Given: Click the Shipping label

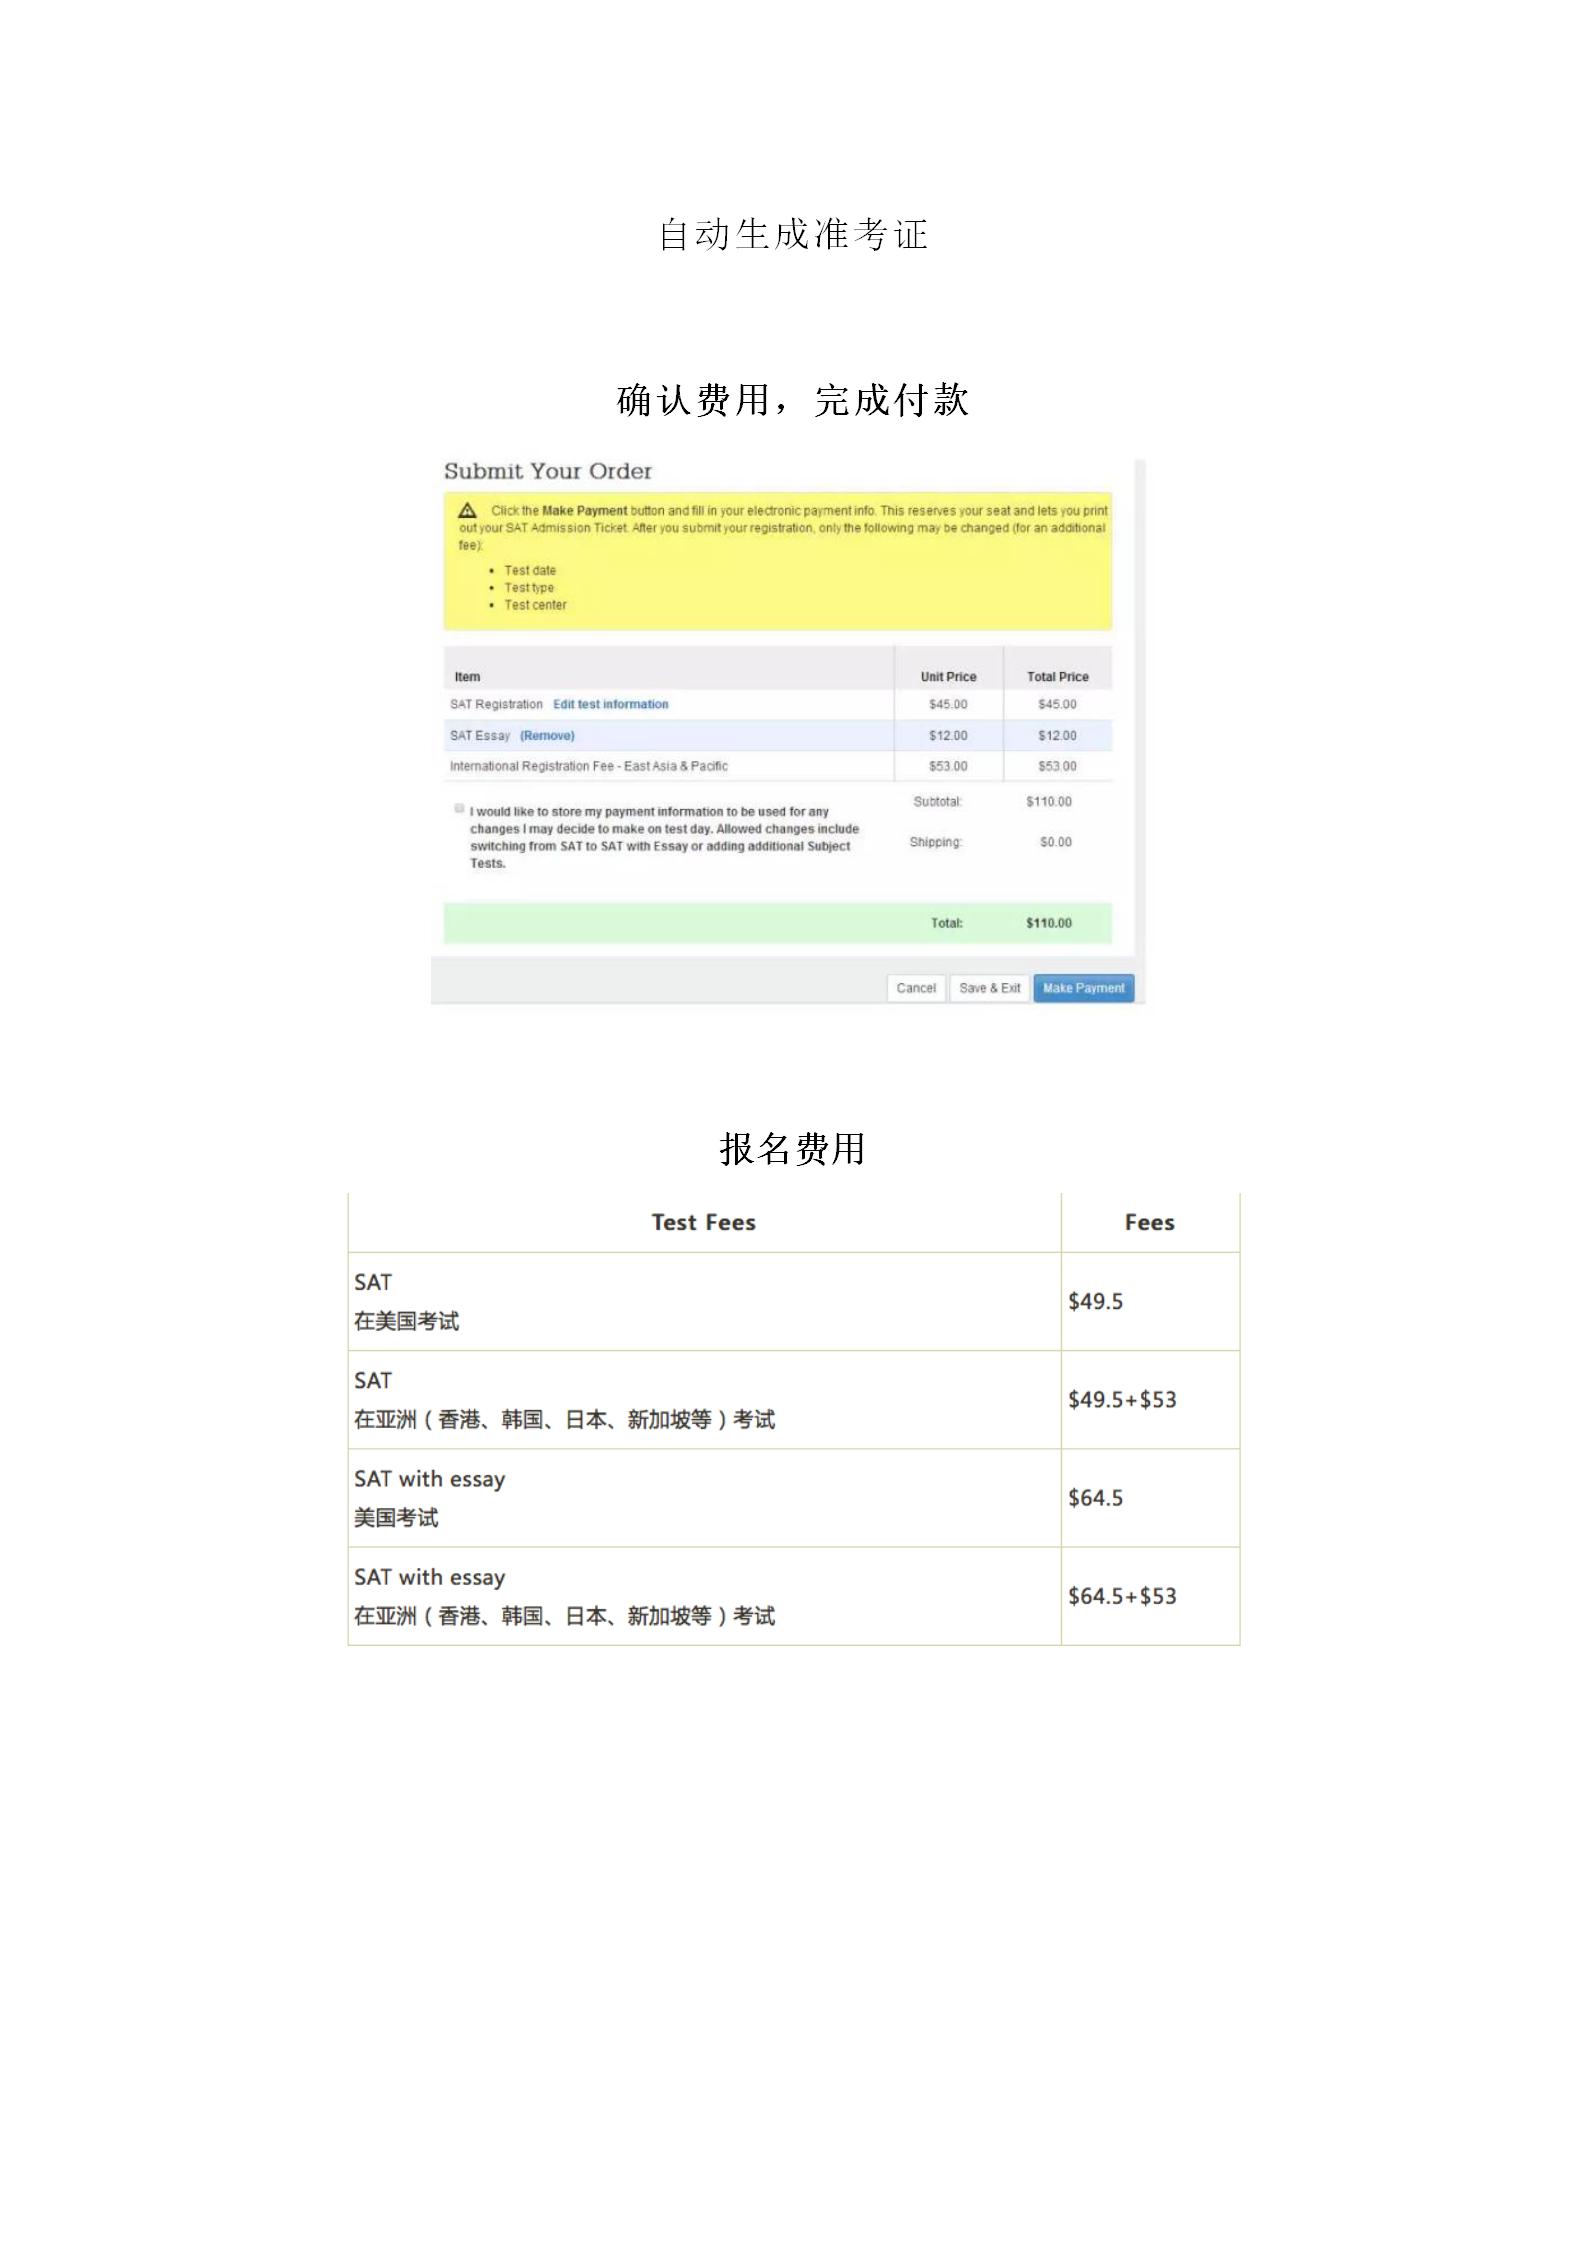Looking at the screenshot, I should coord(935,842).
